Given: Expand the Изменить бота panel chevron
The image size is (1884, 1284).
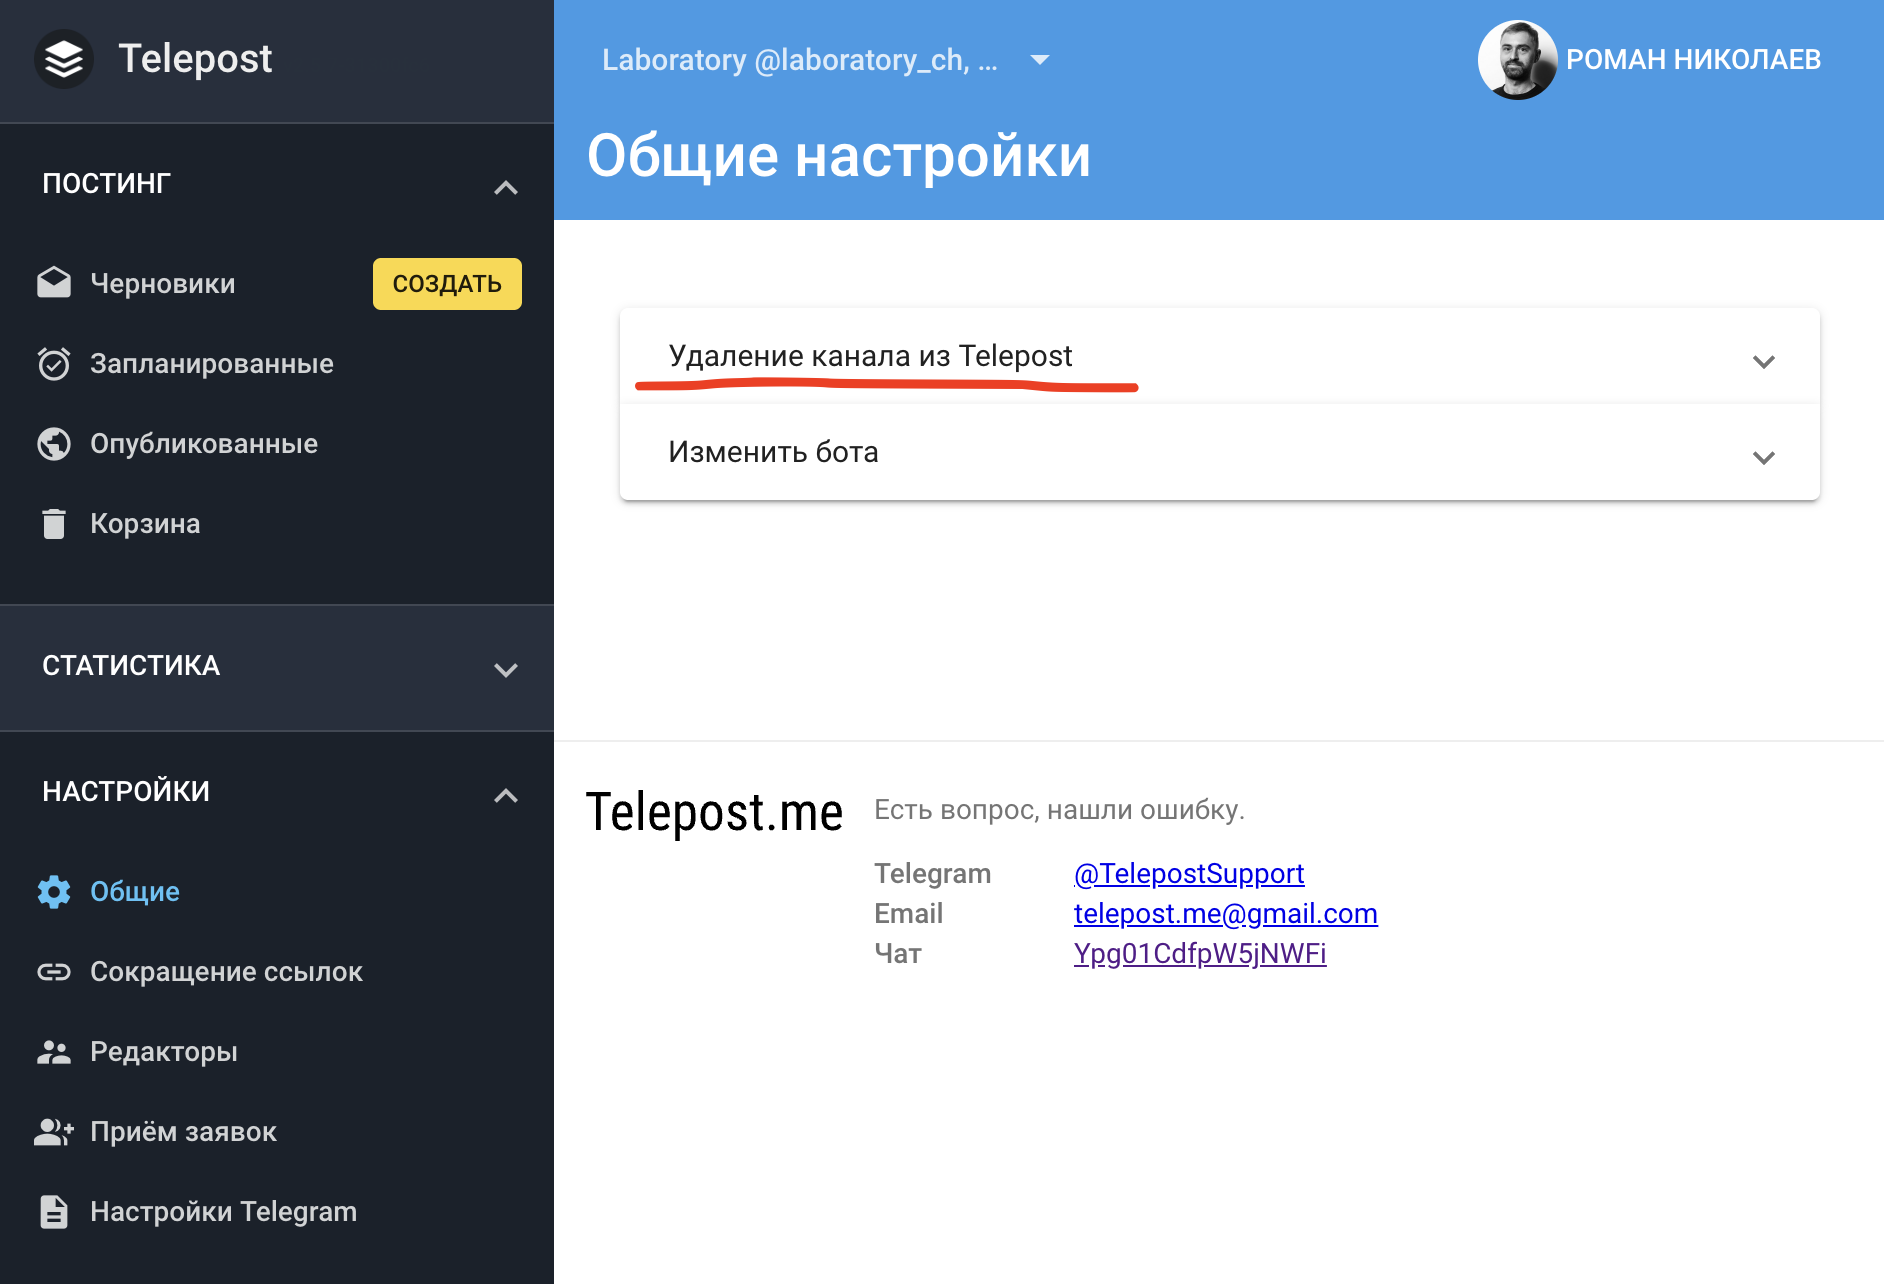Looking at the screenshot, I should point(1764,457).
